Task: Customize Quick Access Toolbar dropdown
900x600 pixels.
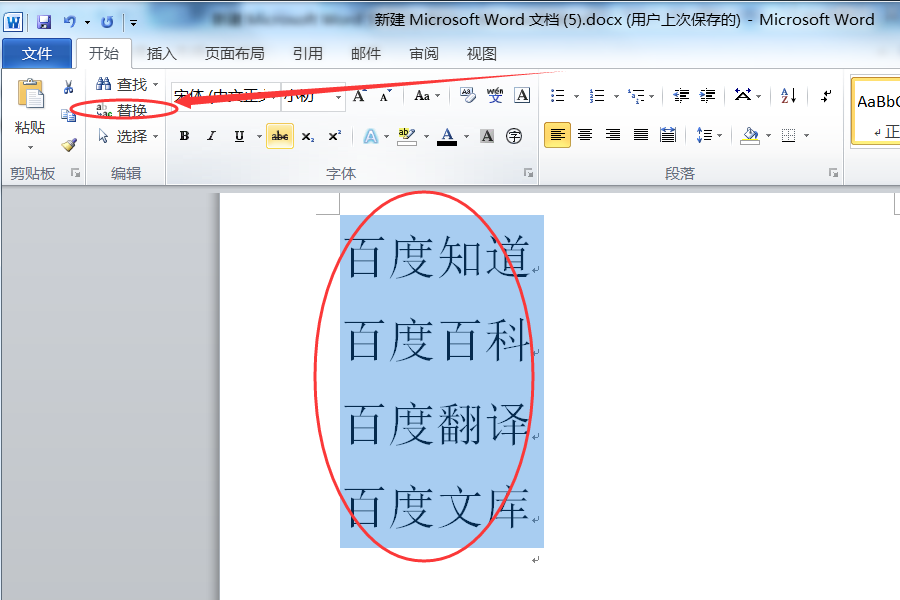Action: [x=133, y=23]
